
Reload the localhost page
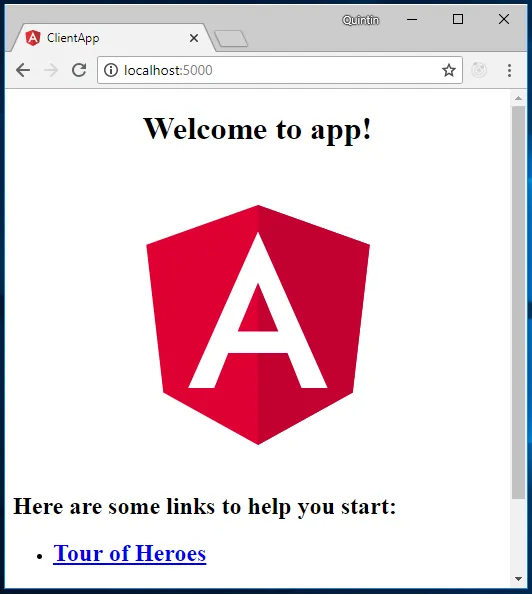tap(79, 70)
